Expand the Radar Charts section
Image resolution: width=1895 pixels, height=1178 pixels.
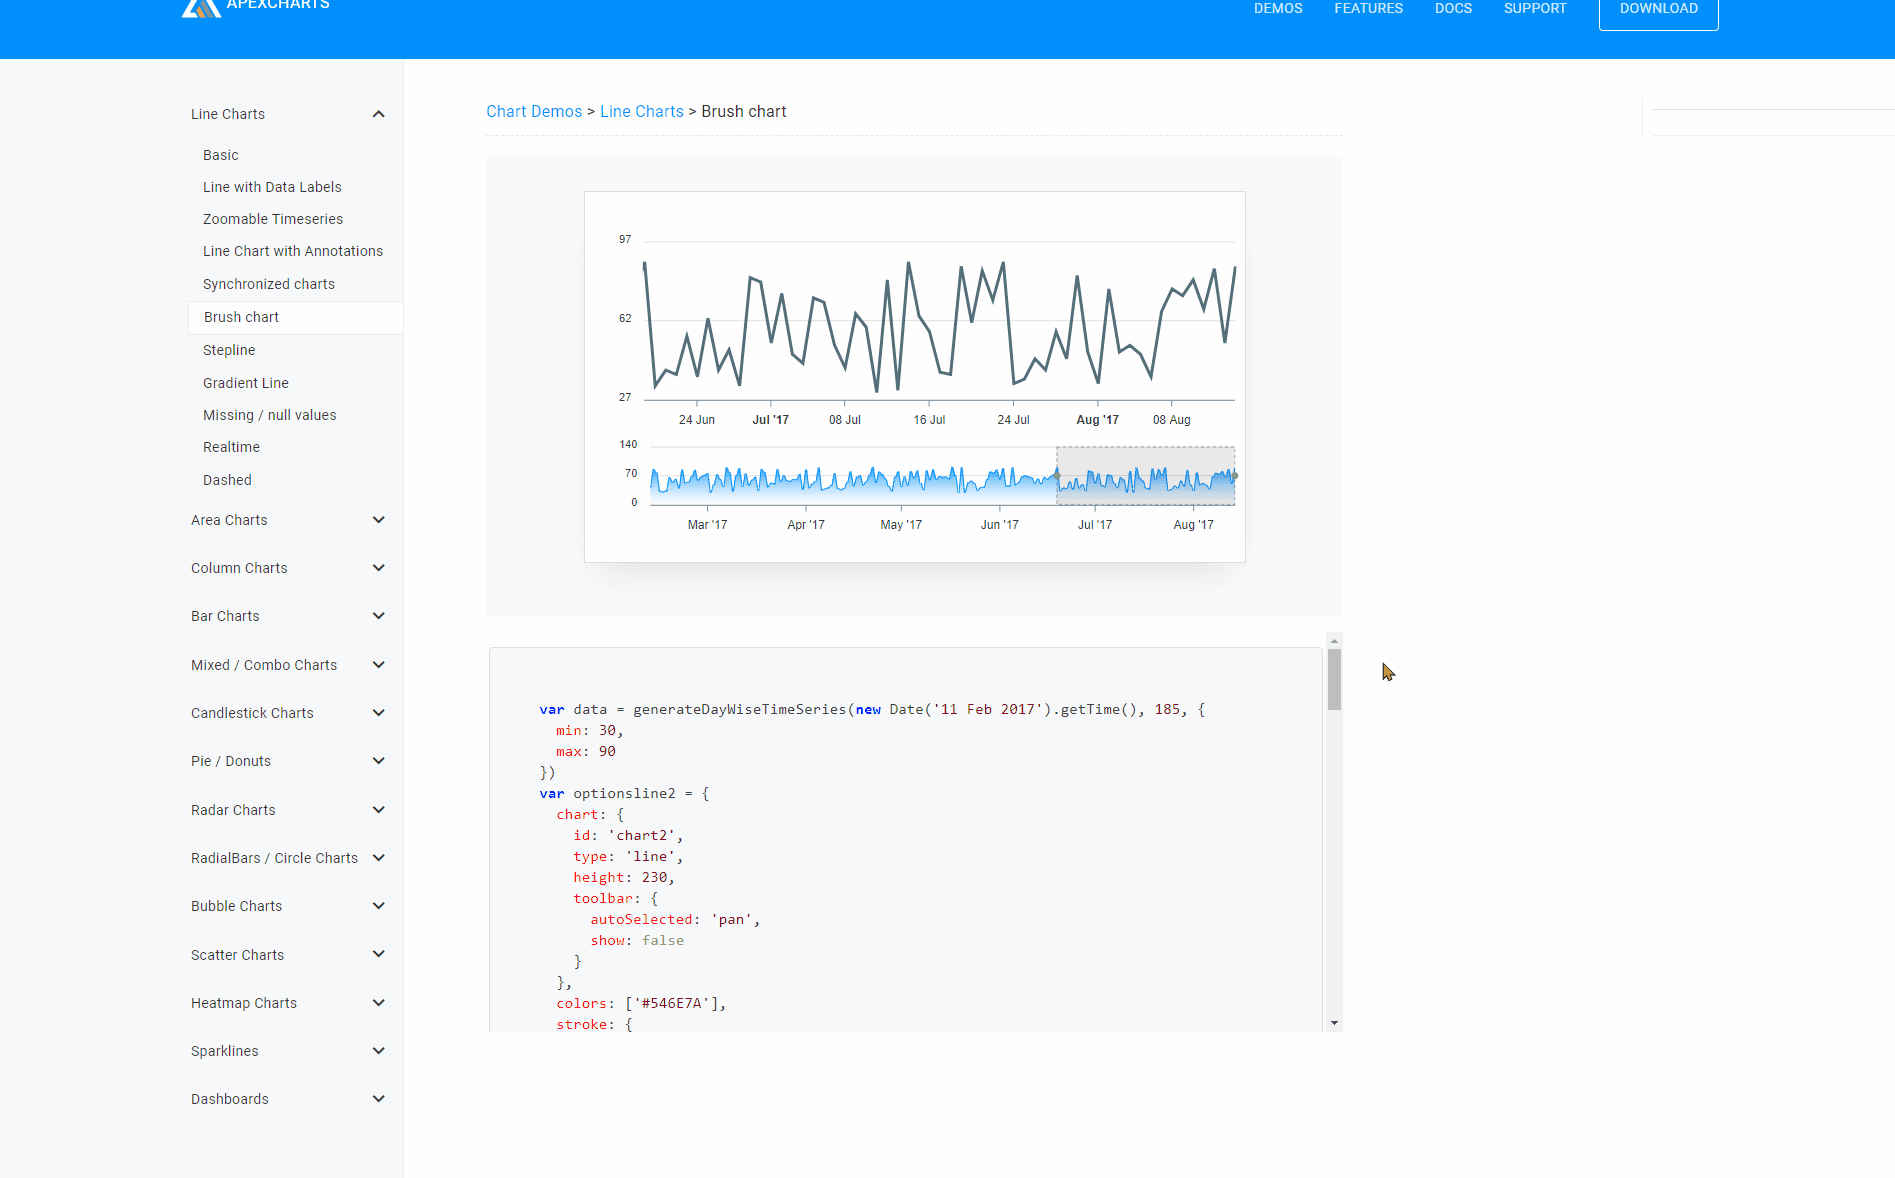point(379,810)
